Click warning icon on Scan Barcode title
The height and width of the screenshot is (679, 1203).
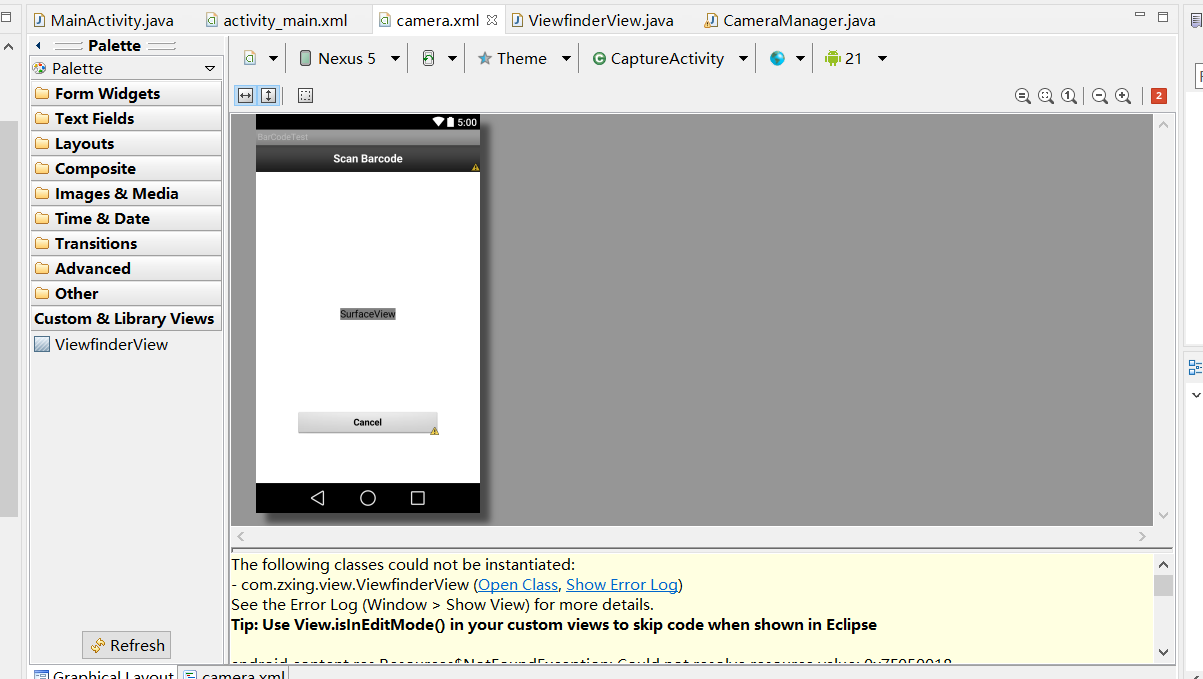[475, 167]
